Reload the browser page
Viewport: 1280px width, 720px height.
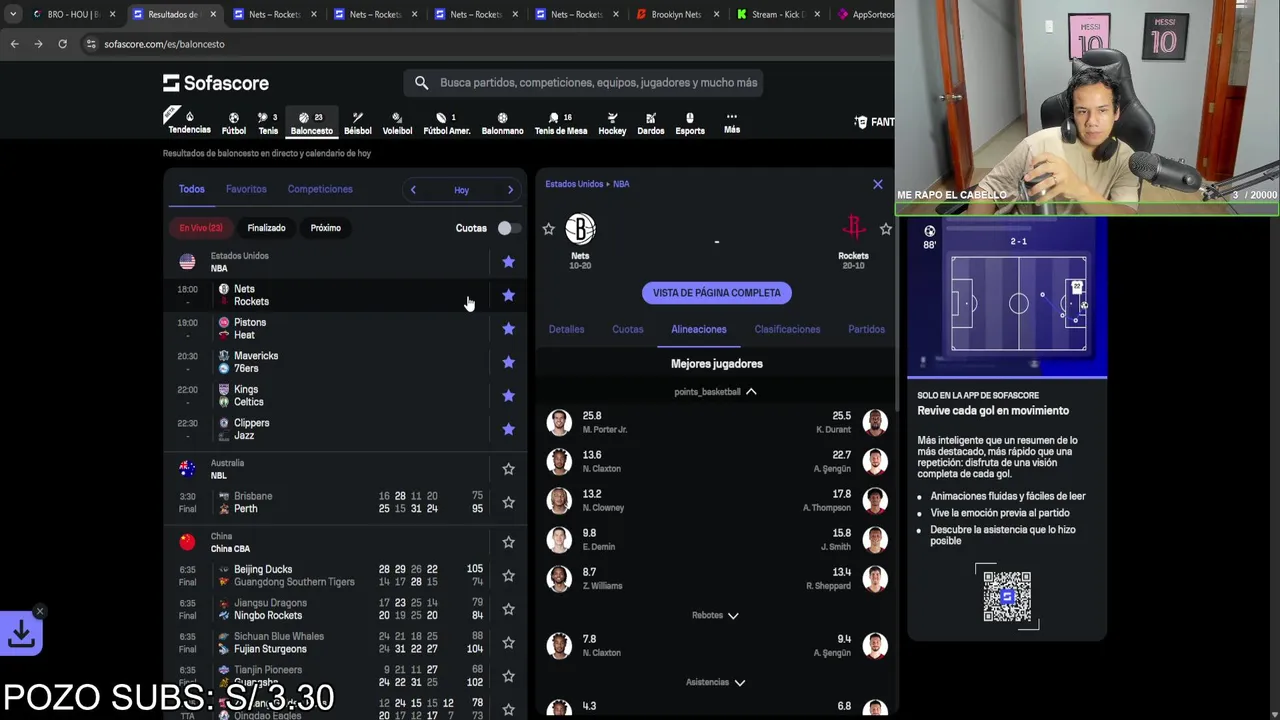point(62,44)
